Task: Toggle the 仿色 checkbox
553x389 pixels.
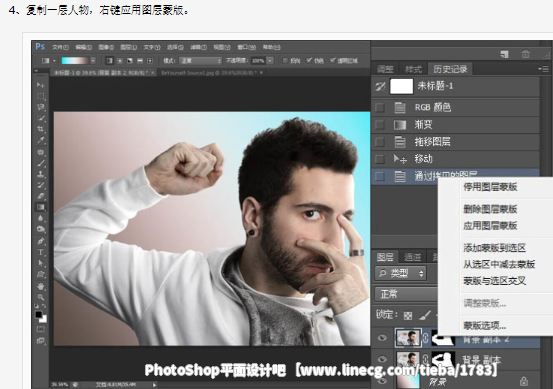Action: click(x=309, y=61)
